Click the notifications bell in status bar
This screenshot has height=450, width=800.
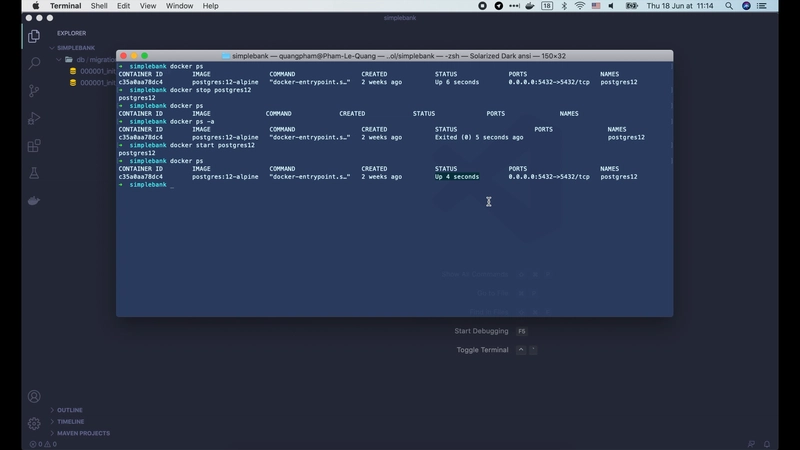coord(767,444)
